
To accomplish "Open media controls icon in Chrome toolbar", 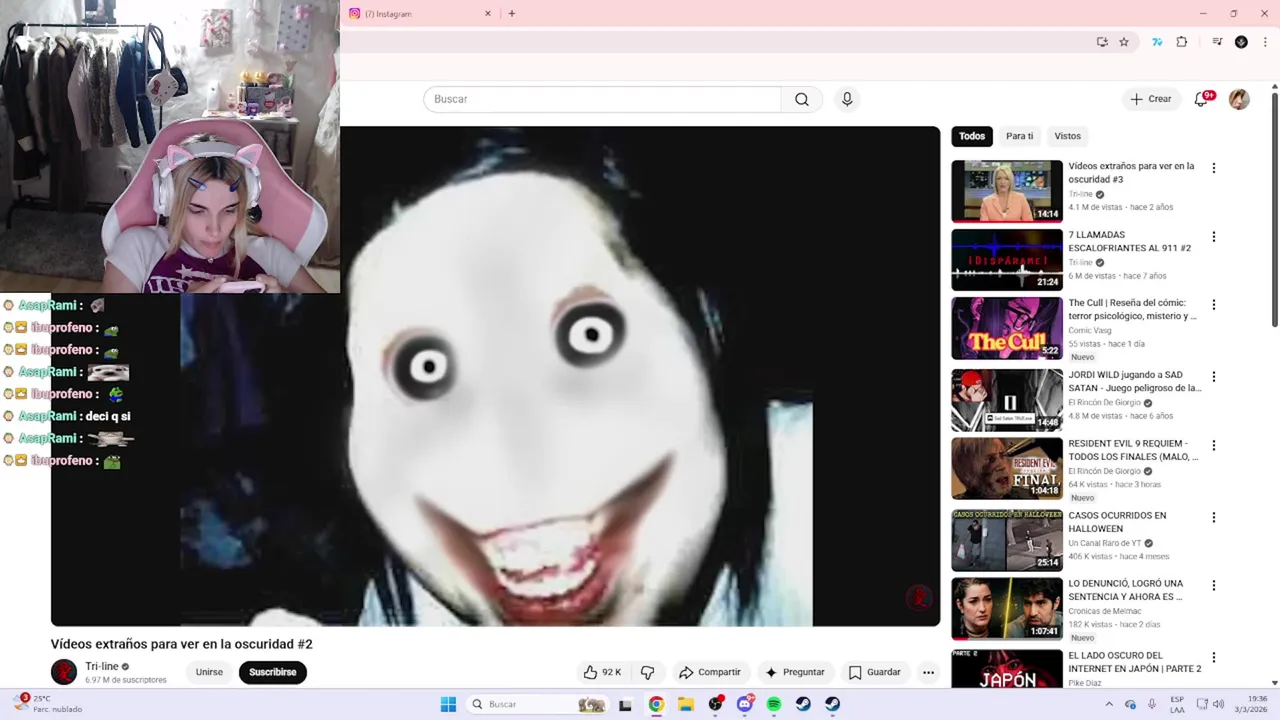I will [x=1217, y=42].
